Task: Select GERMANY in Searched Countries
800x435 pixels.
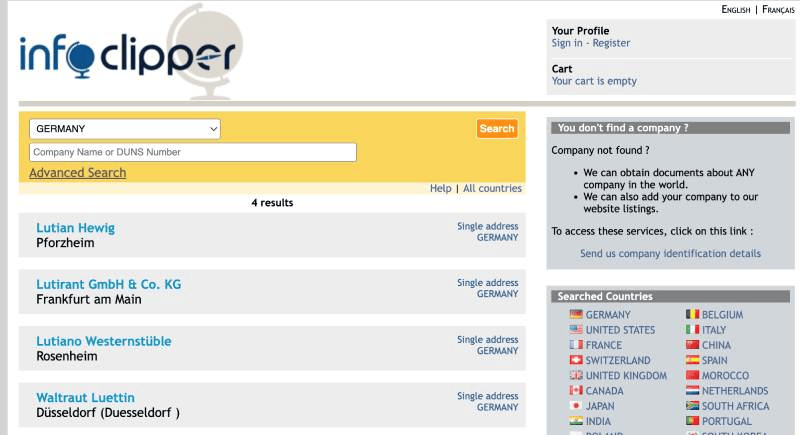Action: tap(608, 315)
